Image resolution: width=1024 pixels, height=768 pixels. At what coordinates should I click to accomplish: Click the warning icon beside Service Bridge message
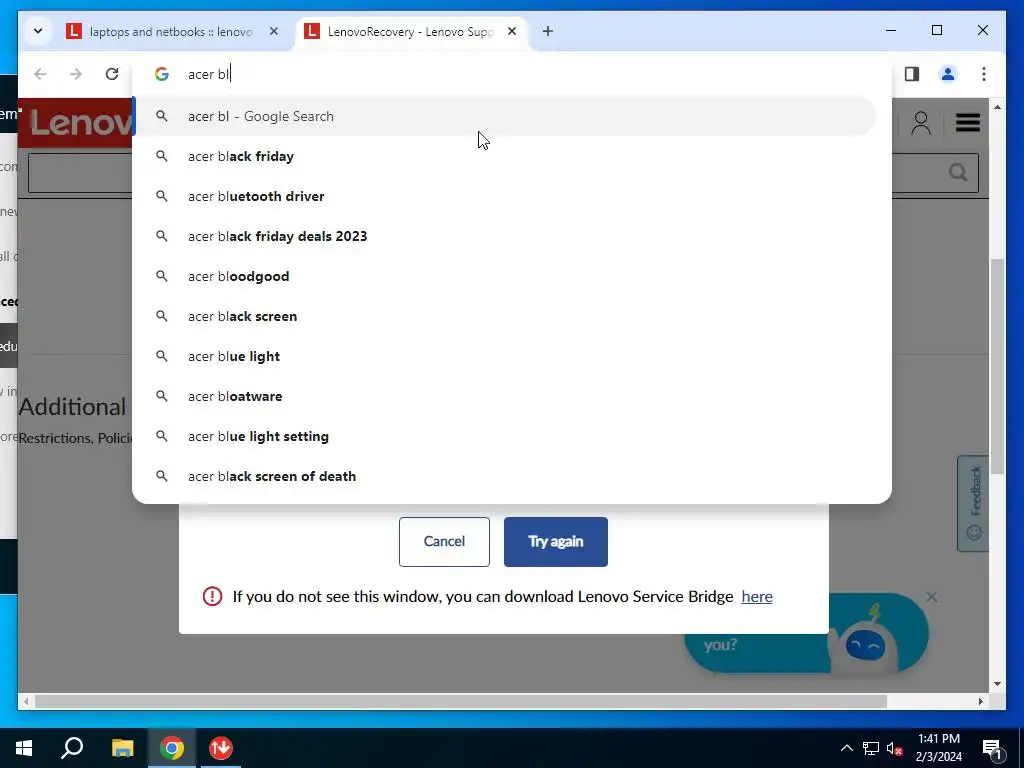click(x=212, y=596)
